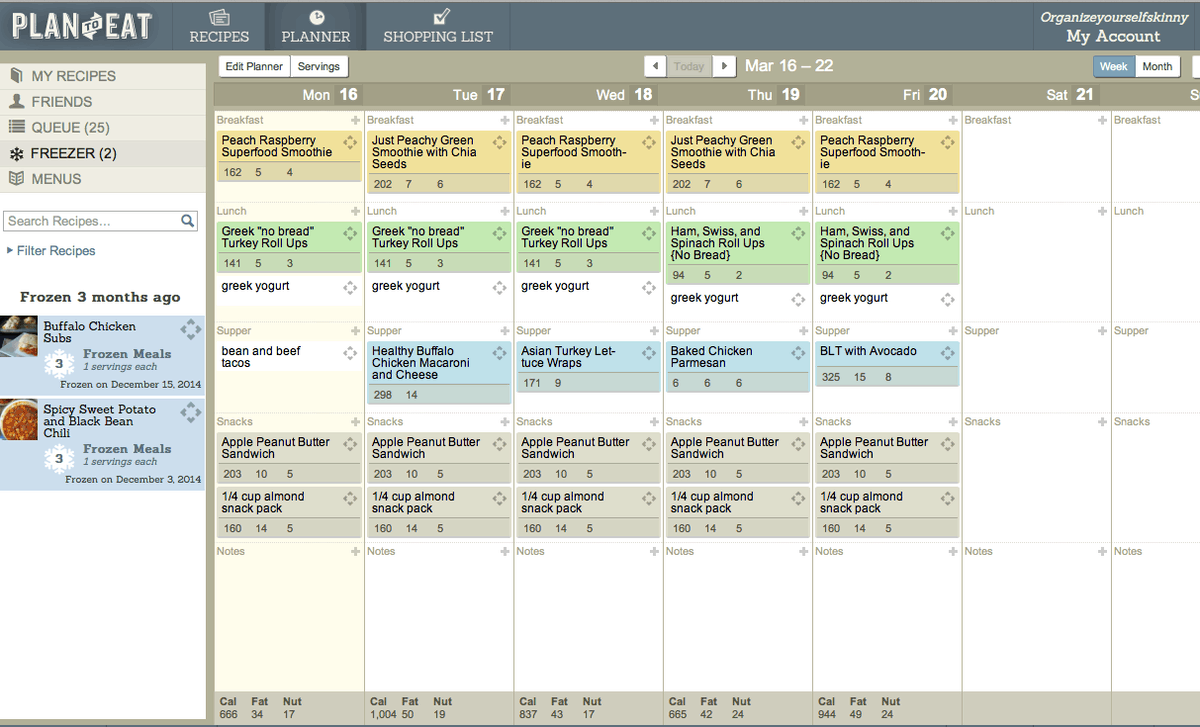Open Baked Chicken Parmesan recipe
This screenshot has height=727, width=1200.
[711, 357]
